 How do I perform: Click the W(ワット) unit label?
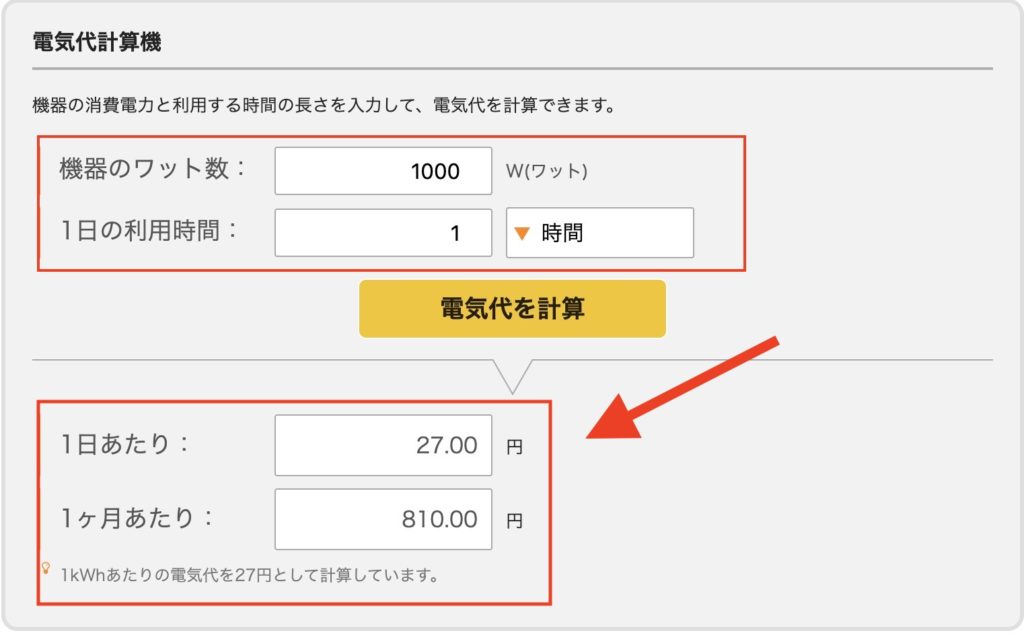(547, 171)
